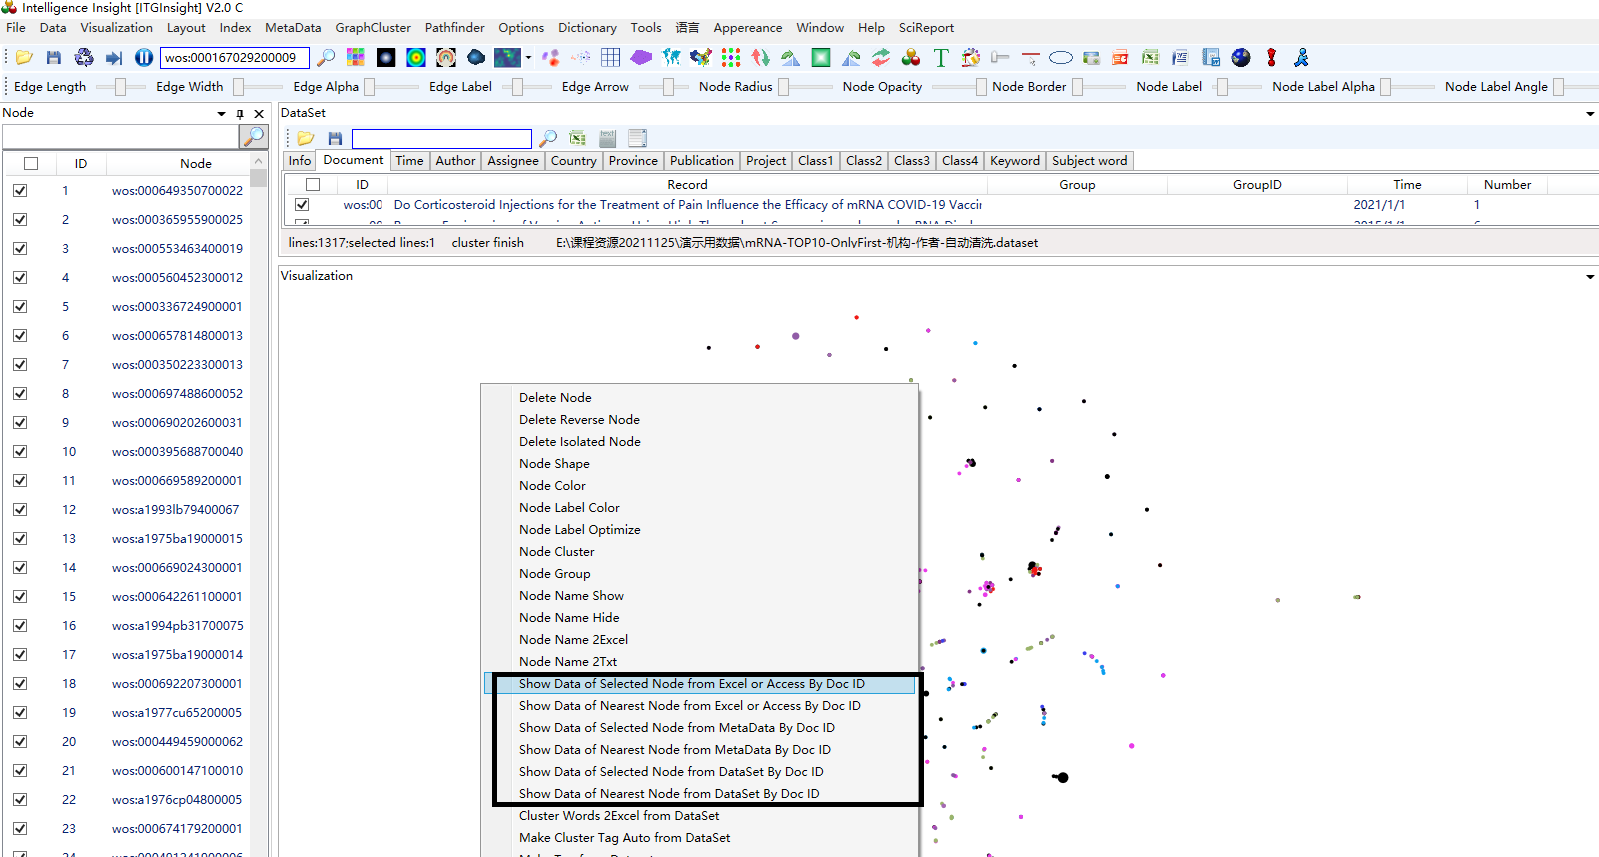Open the Node panel dropdown arrow
Screen dimensions: 1599x857
coord(221,114)
